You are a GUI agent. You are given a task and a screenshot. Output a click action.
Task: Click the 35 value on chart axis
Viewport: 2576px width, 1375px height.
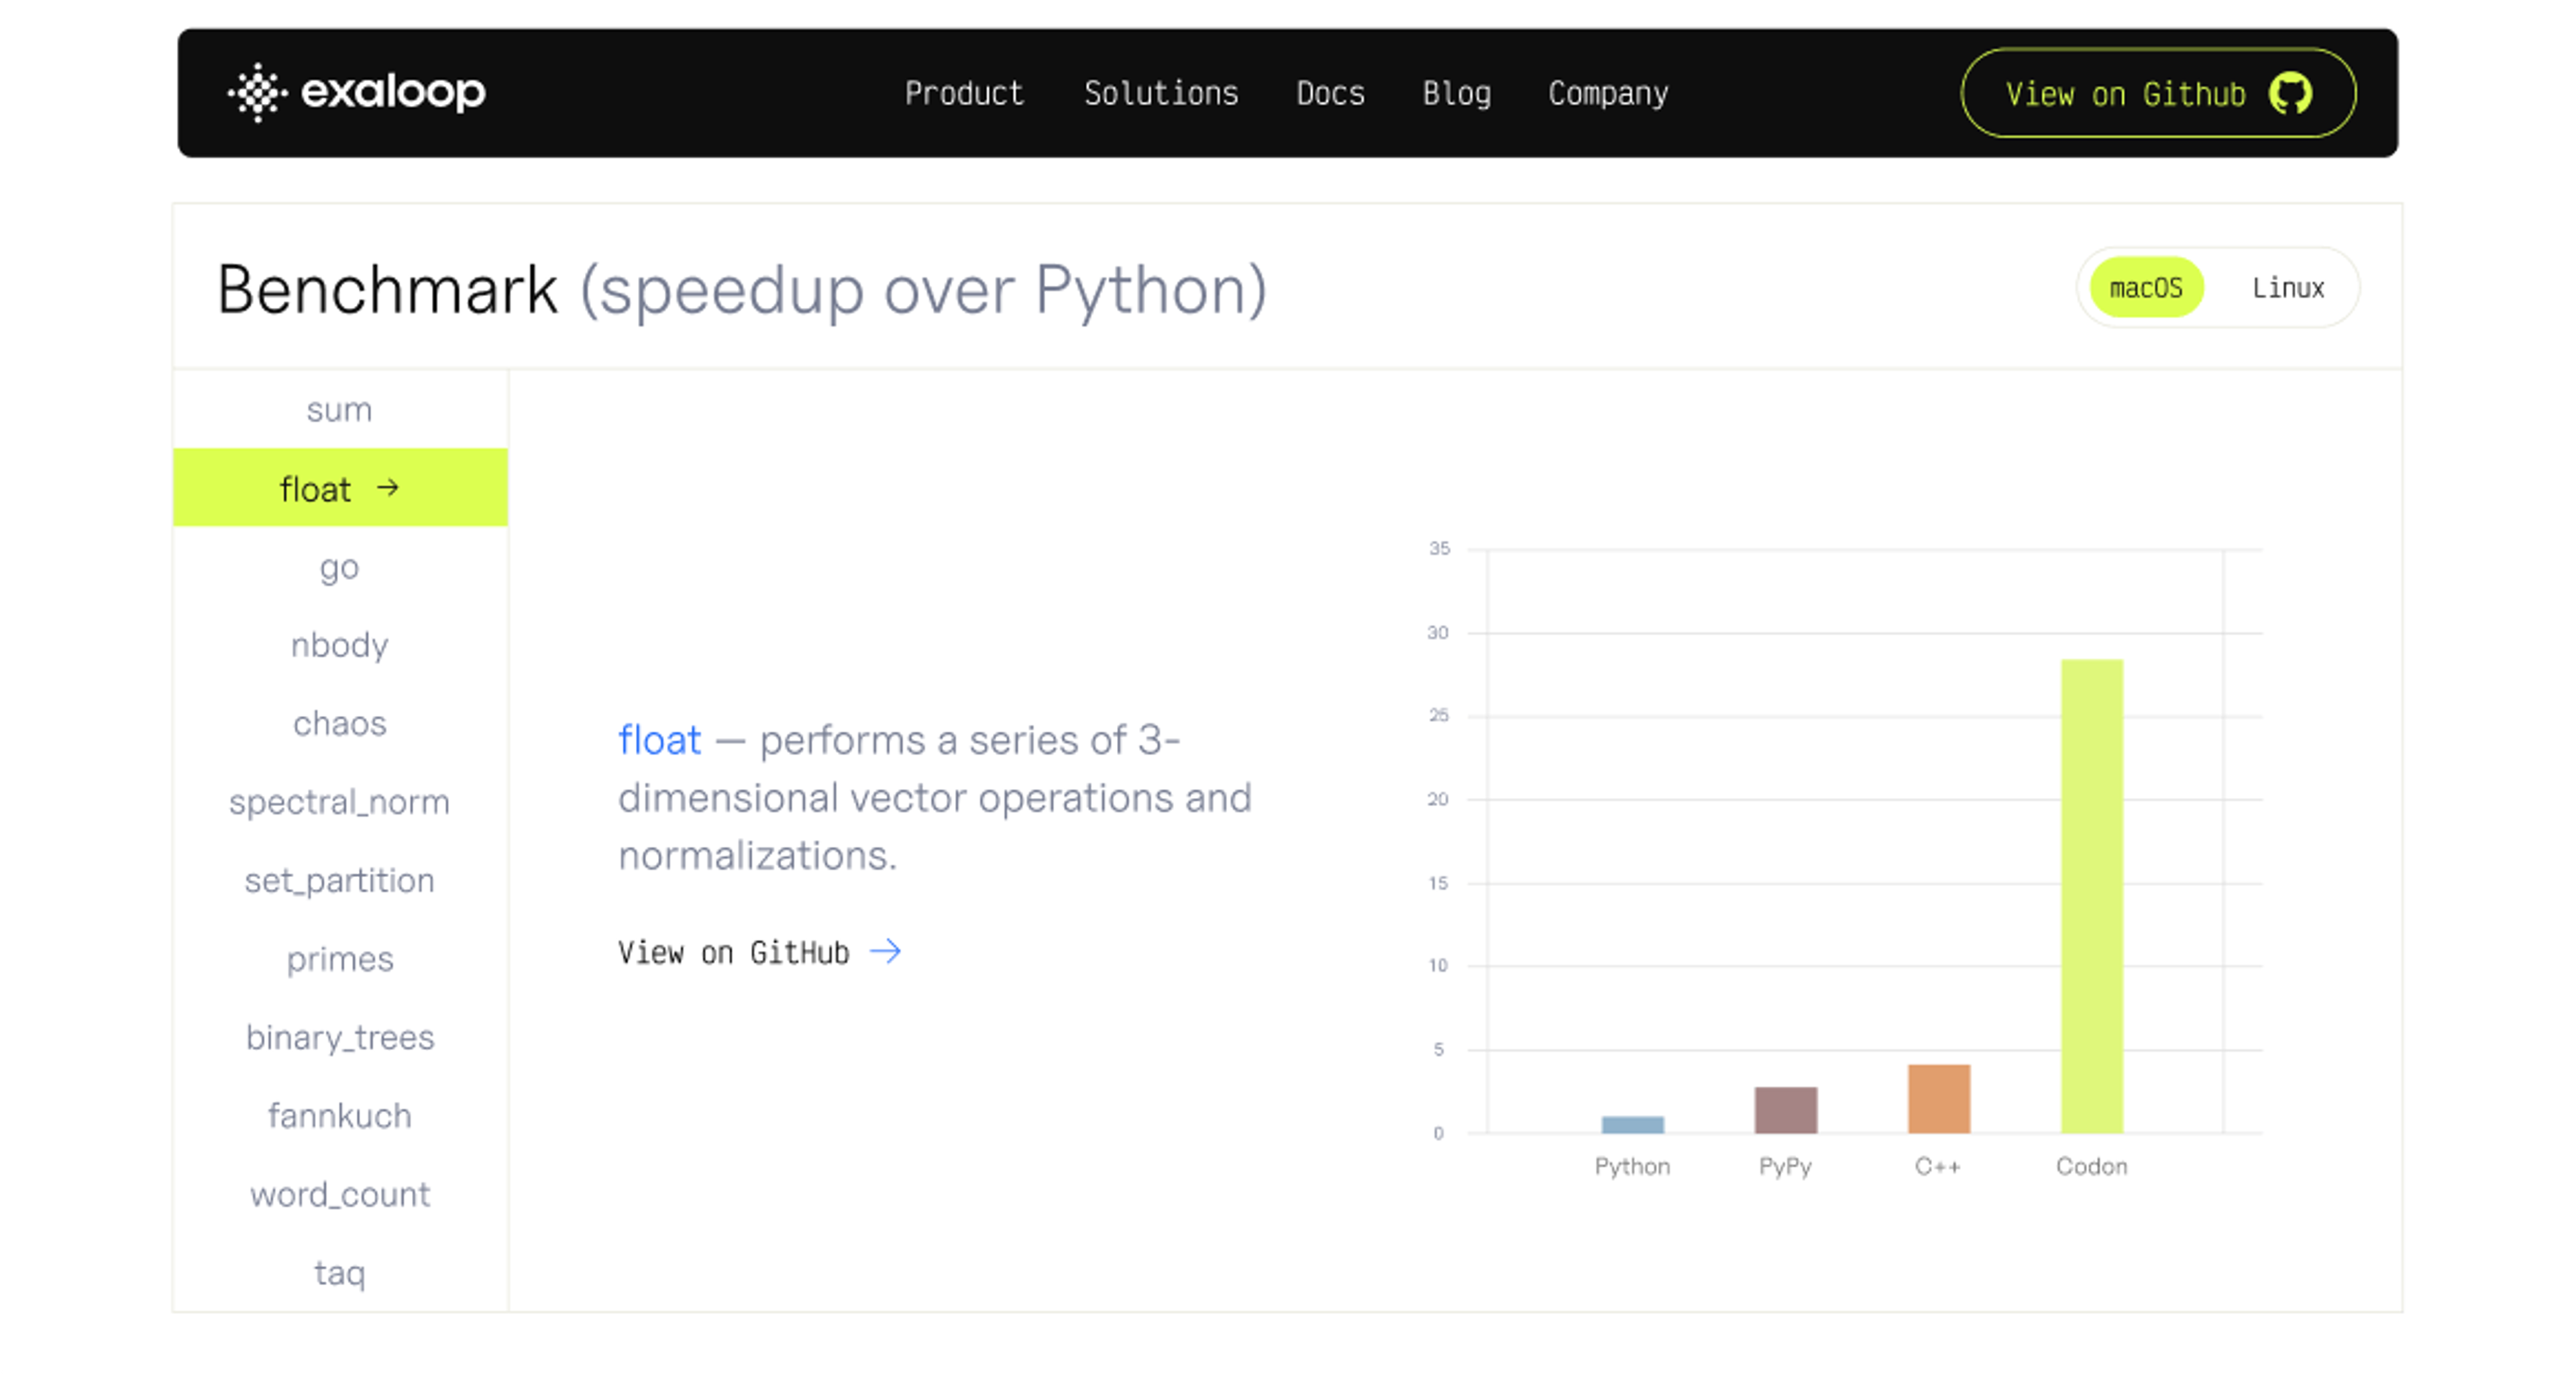point(1439,548)
